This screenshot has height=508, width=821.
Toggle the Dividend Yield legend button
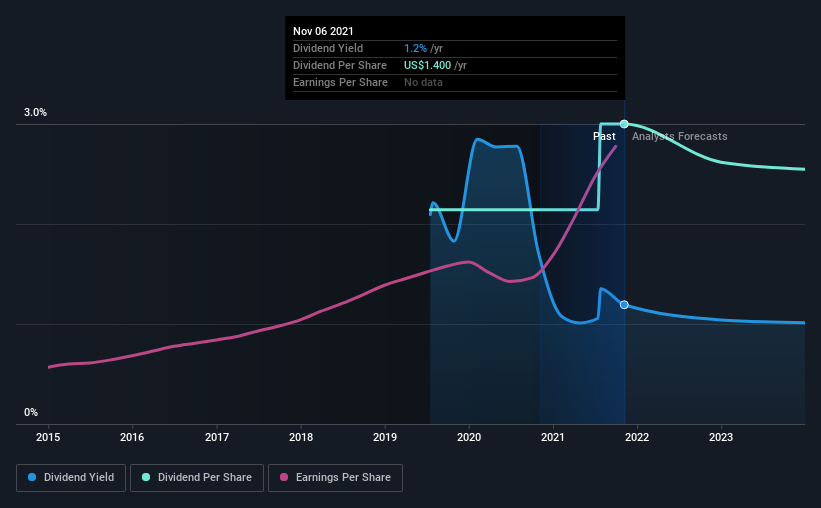click(71, 478)
